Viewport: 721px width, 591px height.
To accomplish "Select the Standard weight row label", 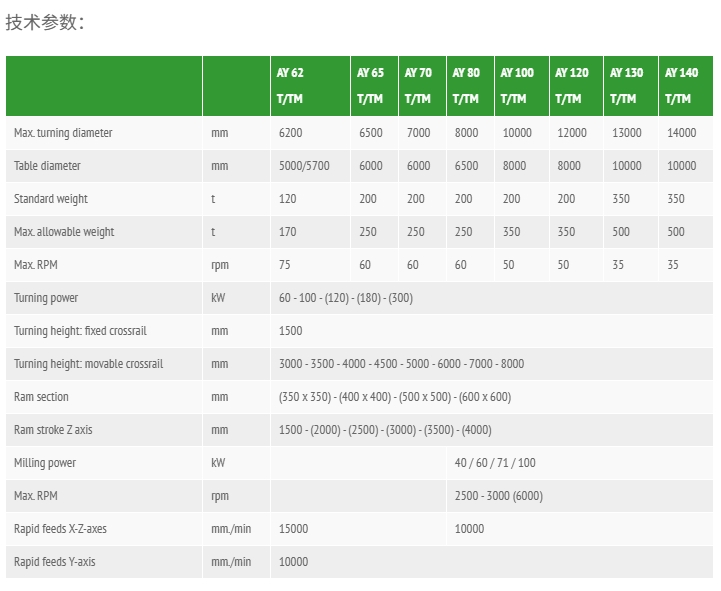I will [x=51, y=199].
